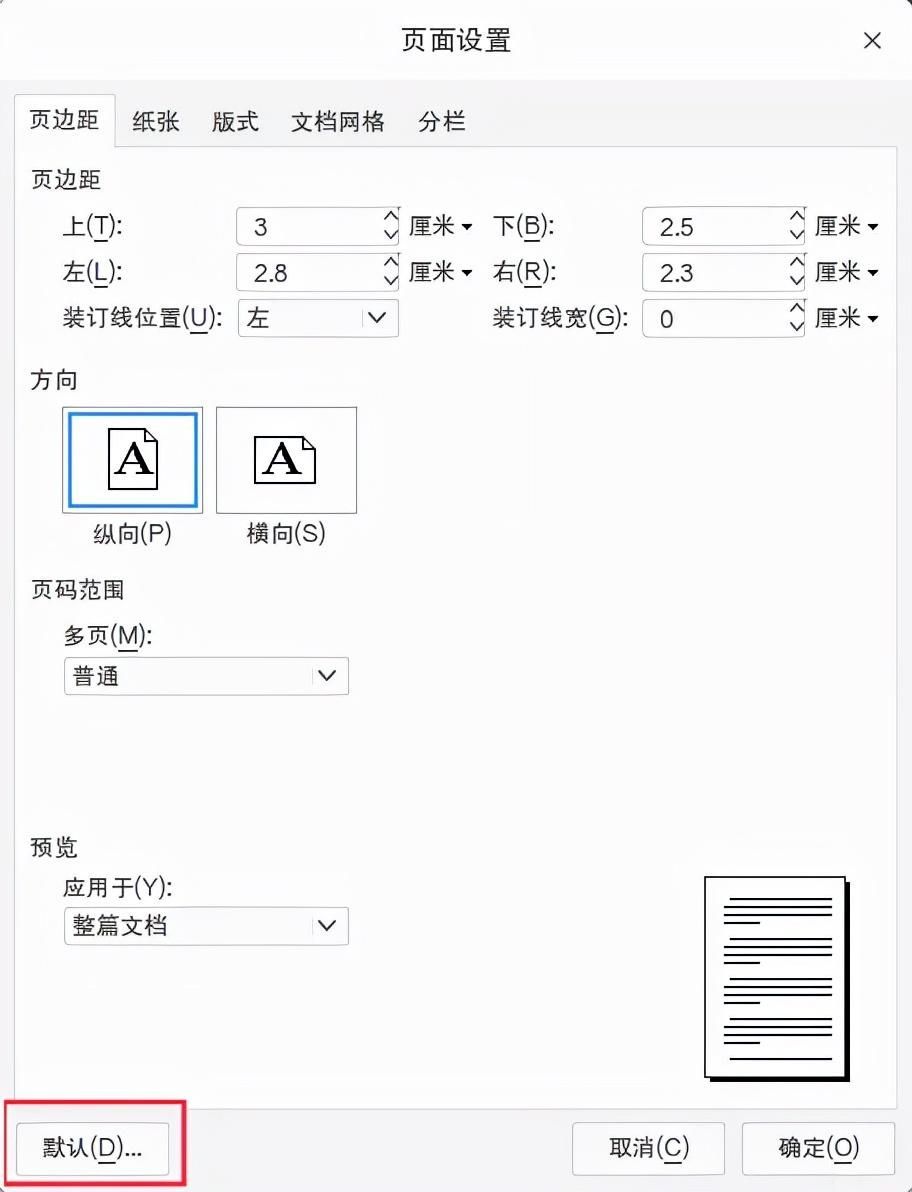Click the page preview thumbnail
912x1192 pixels.
(x=777, y=978)
